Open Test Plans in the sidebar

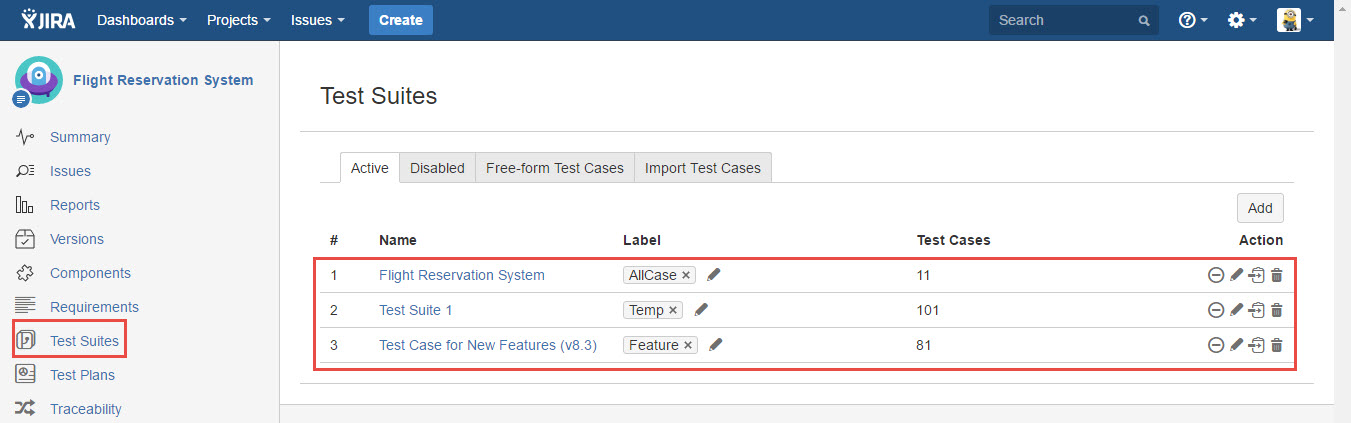(x=82, y=375)
